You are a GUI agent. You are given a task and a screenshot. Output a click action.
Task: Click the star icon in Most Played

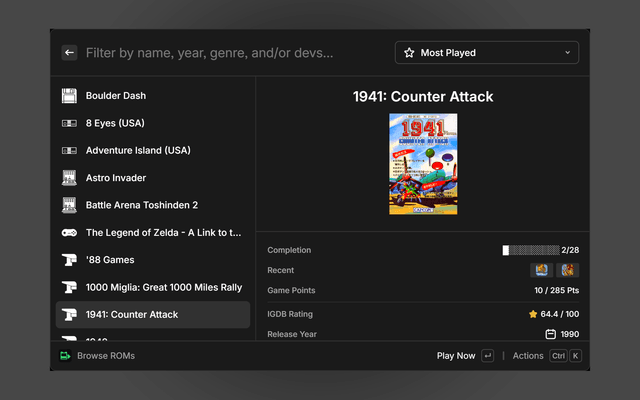click(x=409, y=53)
